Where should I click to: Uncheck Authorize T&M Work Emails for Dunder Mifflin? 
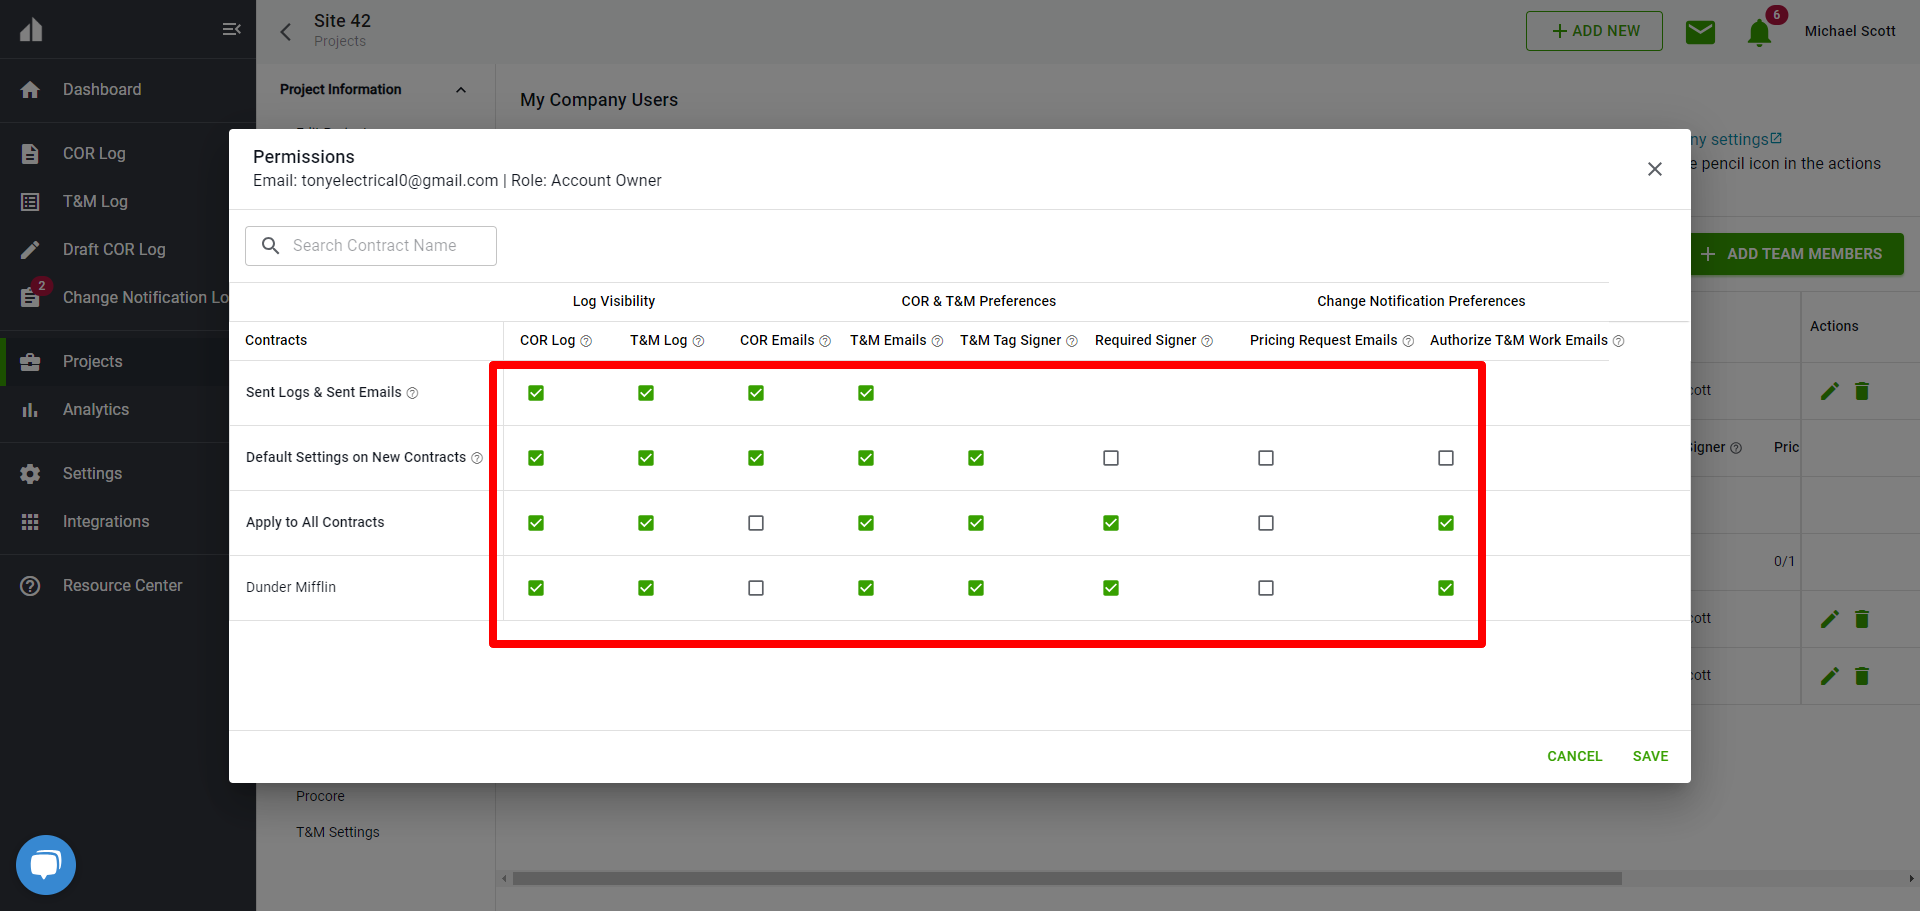point(1446,588)
